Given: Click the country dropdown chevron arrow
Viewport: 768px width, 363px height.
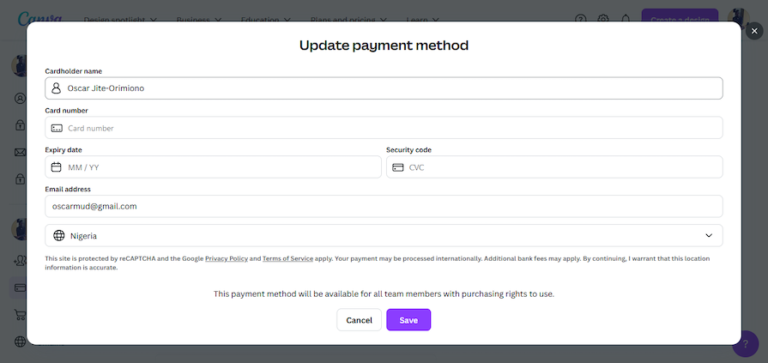Looking at the screenshot, I should coord(708,236).
